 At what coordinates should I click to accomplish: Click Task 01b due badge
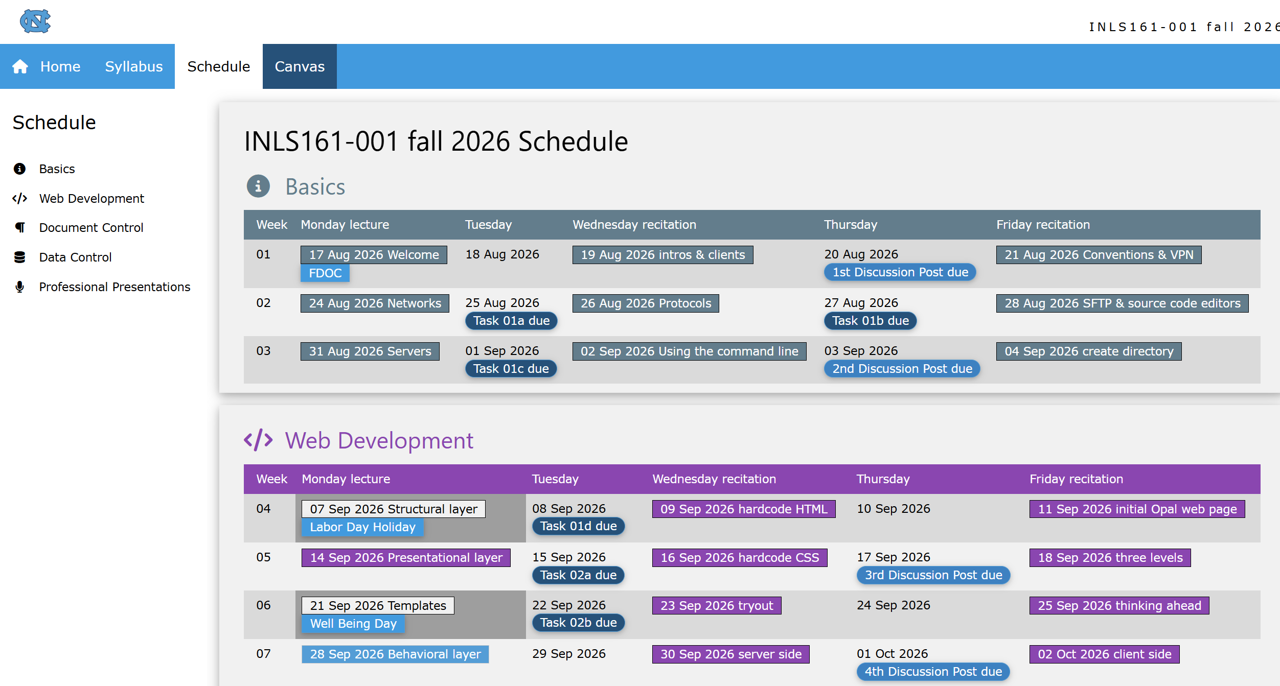pyautogui.click(x=870, y=321)
